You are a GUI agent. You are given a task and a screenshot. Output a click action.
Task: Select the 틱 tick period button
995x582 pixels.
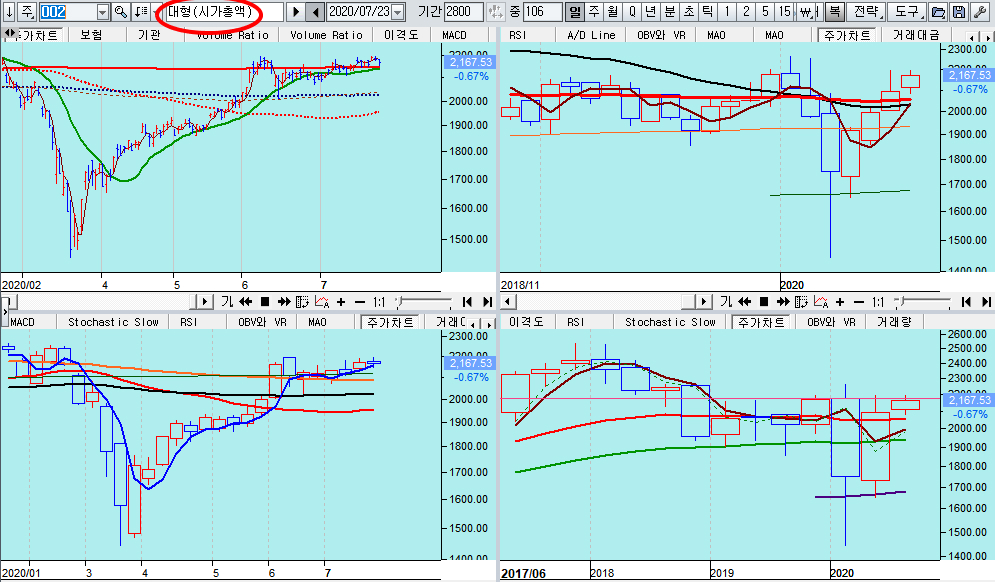(x=708, y=11)
